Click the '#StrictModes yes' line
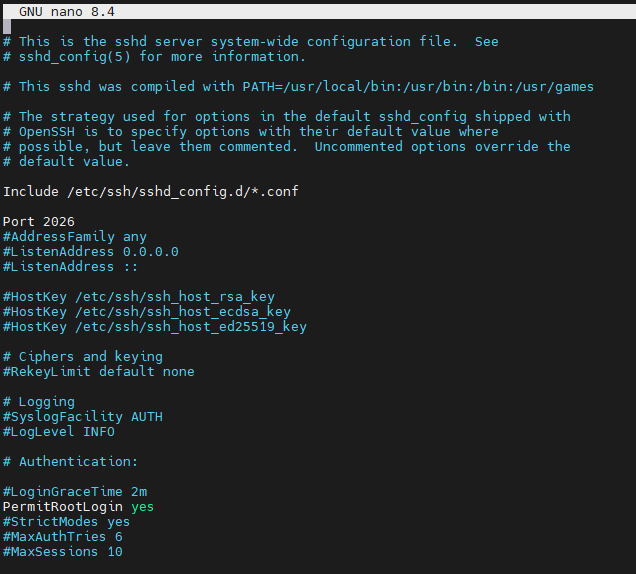The width and height of the screenshot is (636, 574). click(x=67, y=522)
